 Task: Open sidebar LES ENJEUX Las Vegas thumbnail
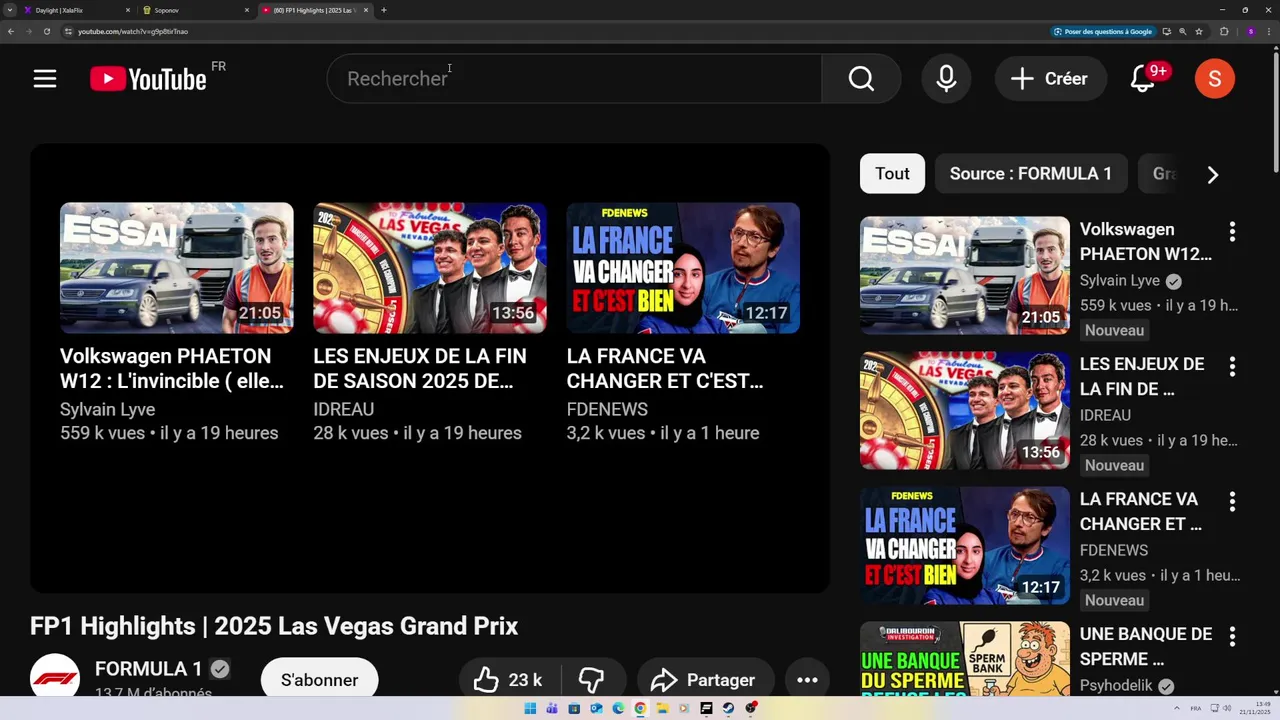click(x=965, y=411)
